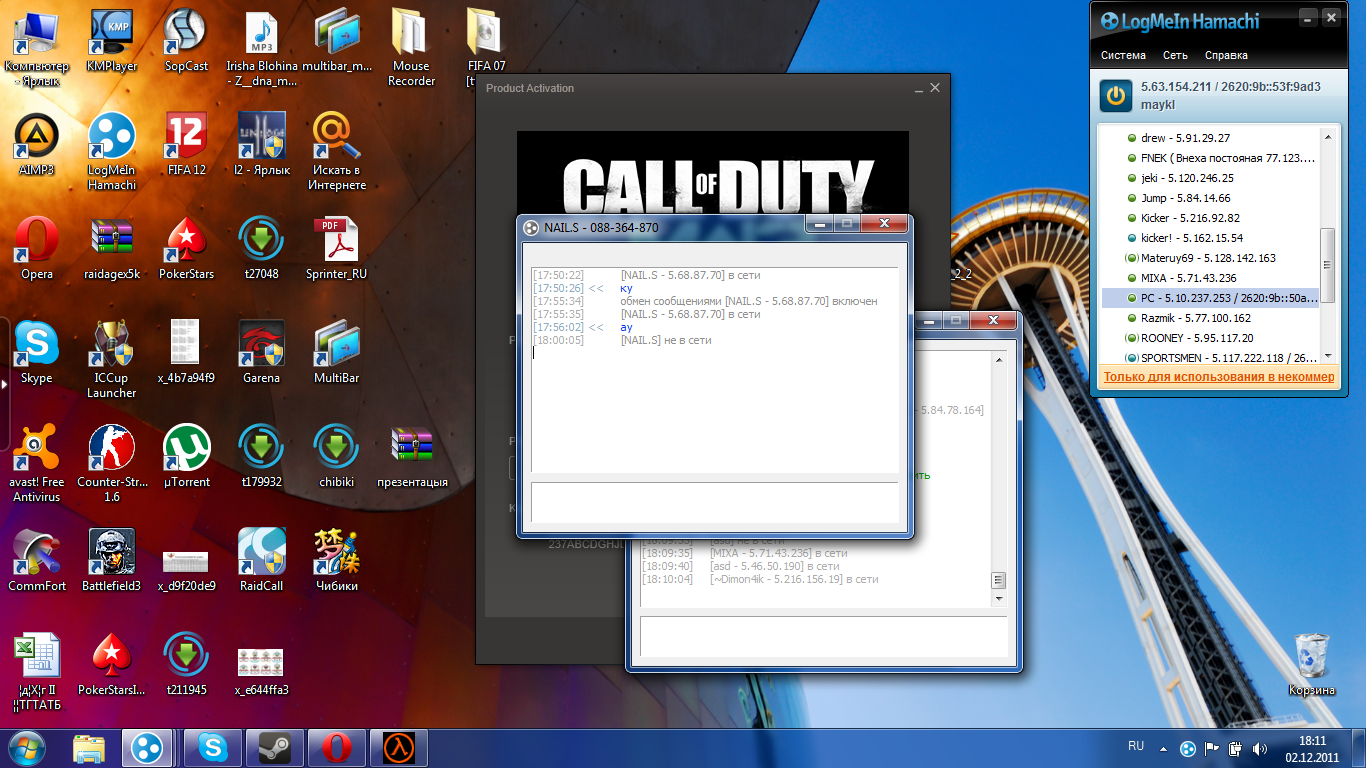
Task: Open the Корзина recycle bin
Action: click(1312, 664)
